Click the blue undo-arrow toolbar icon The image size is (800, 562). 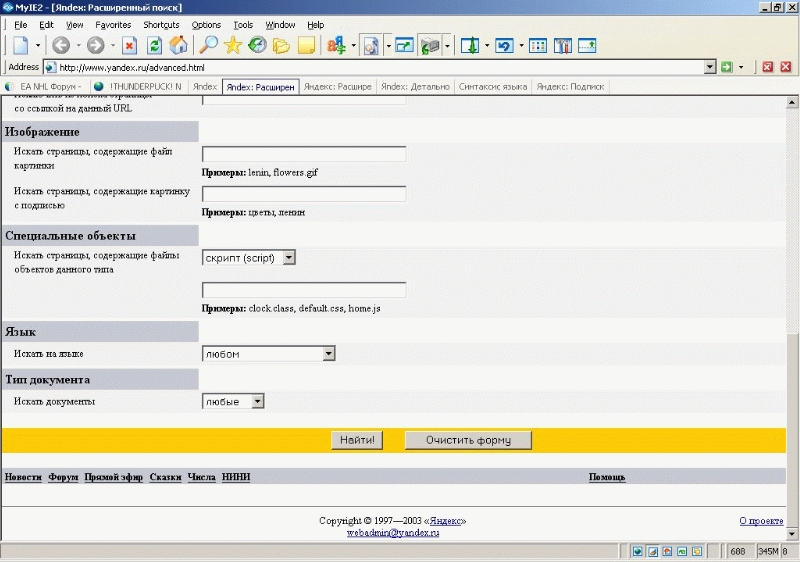tap(504, 45)
